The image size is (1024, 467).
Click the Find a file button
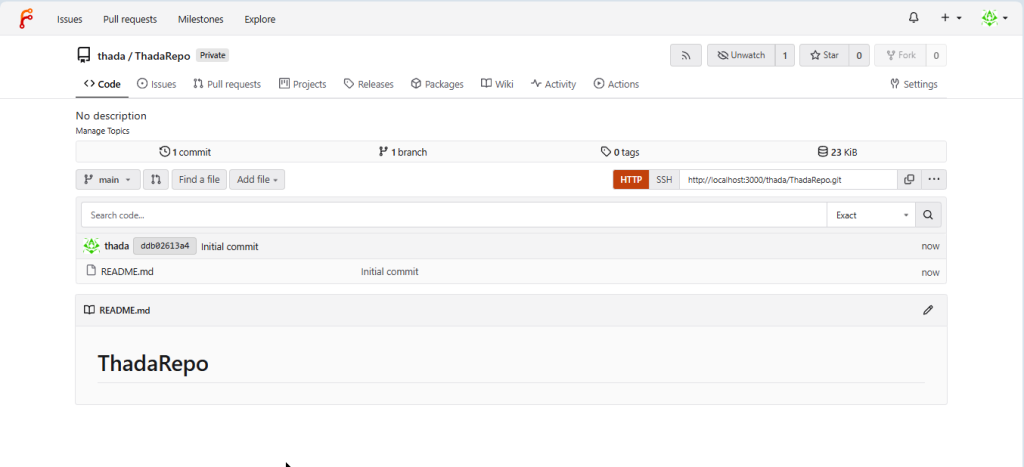point(199,180)
